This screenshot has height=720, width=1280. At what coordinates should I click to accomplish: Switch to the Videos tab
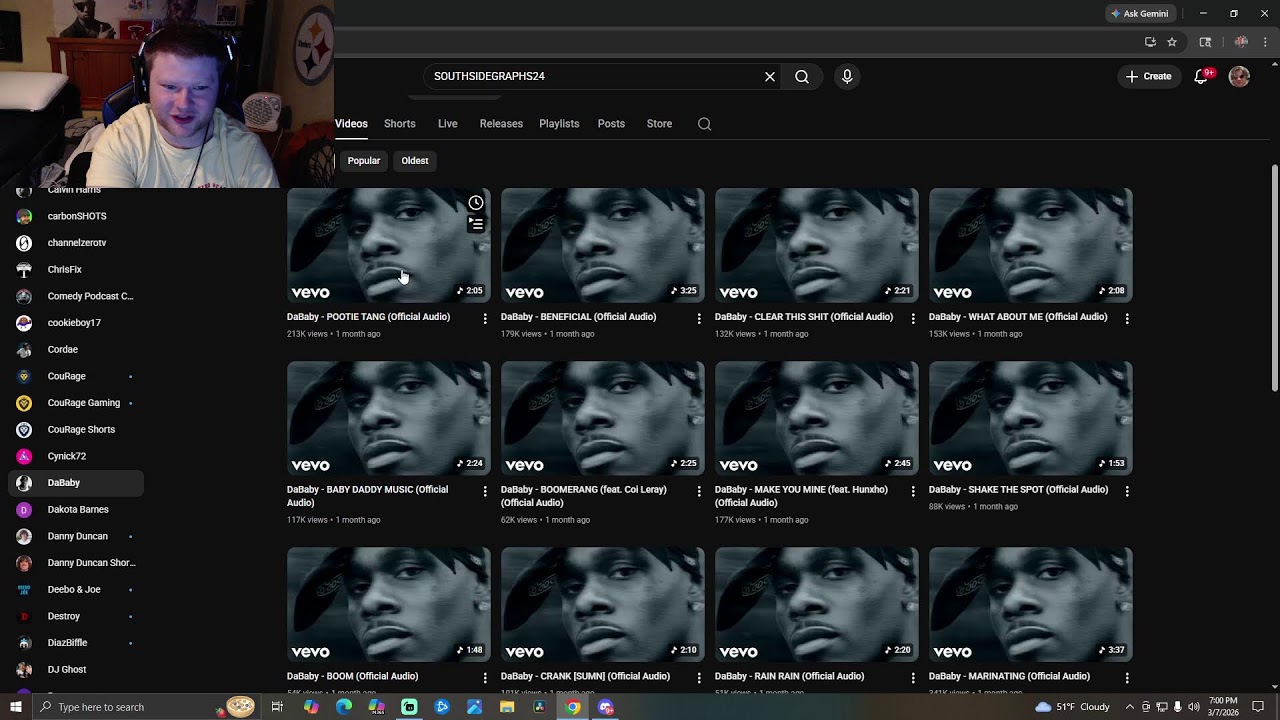point(351,124)
